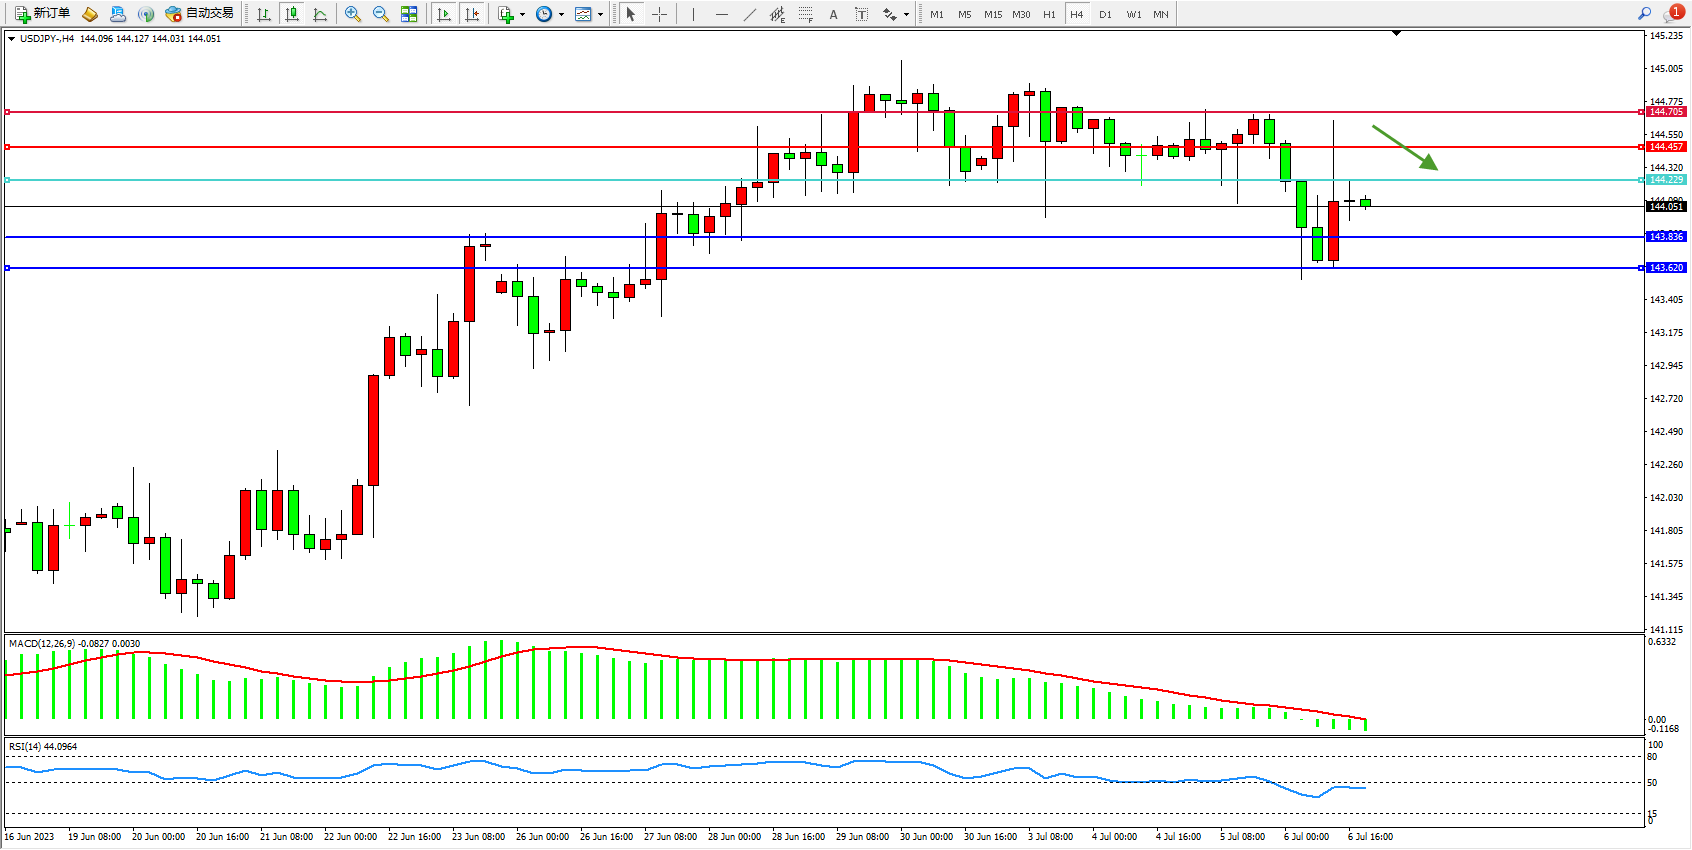Pick the draw vertical line tool

click(x=693, y=14)
